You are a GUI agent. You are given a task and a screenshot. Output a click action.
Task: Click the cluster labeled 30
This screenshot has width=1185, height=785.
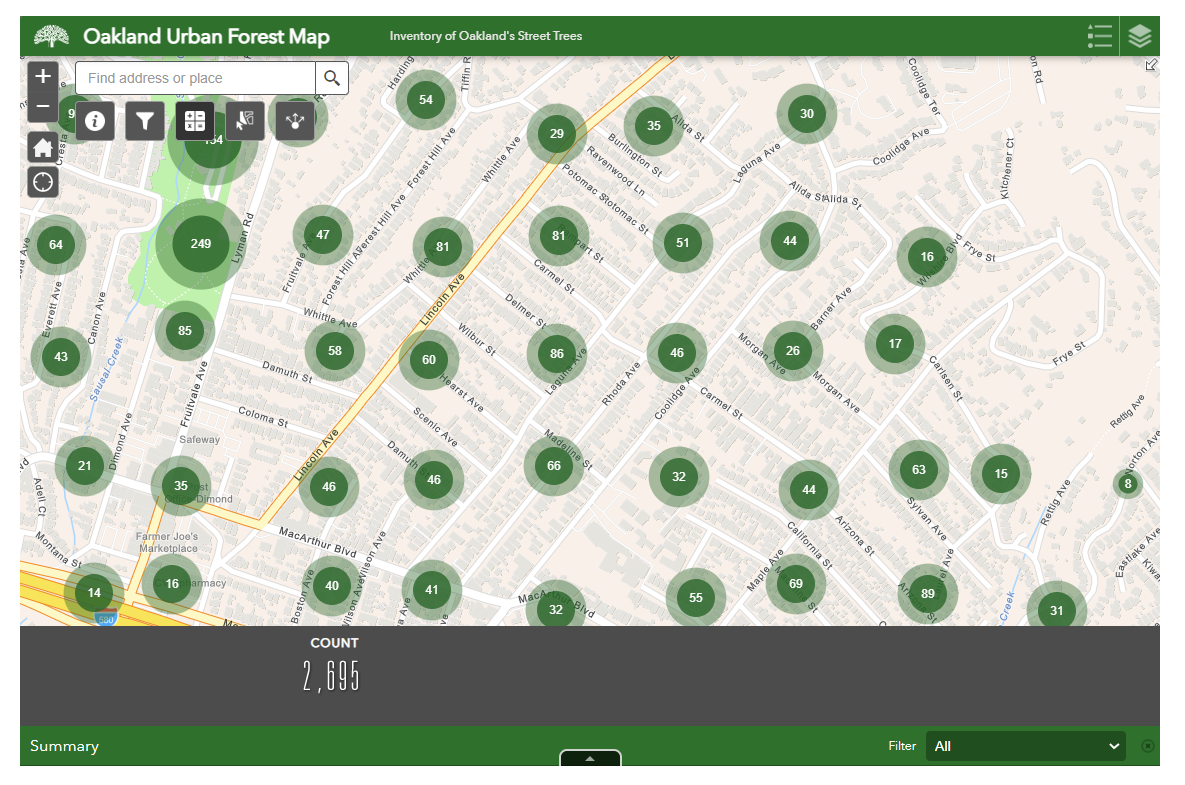pos(807,114)
